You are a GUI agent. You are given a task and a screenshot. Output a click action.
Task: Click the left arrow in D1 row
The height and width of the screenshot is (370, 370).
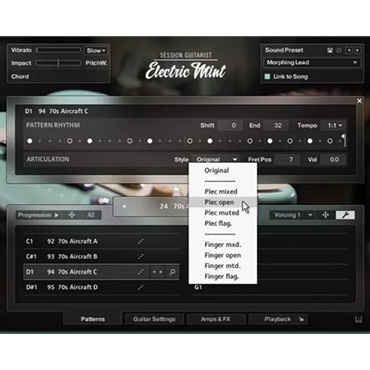pyautogui.click(x=154, y=272)
